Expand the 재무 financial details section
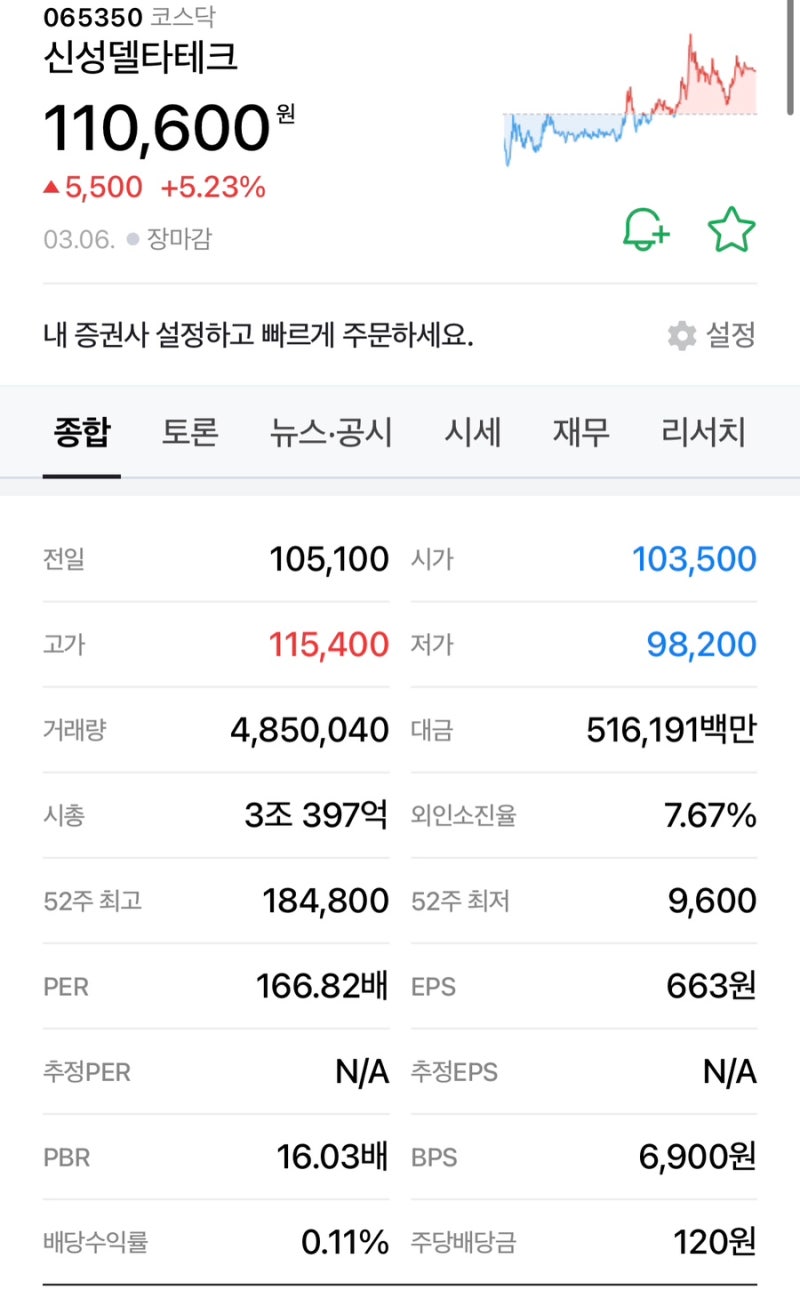 (580, 431)
